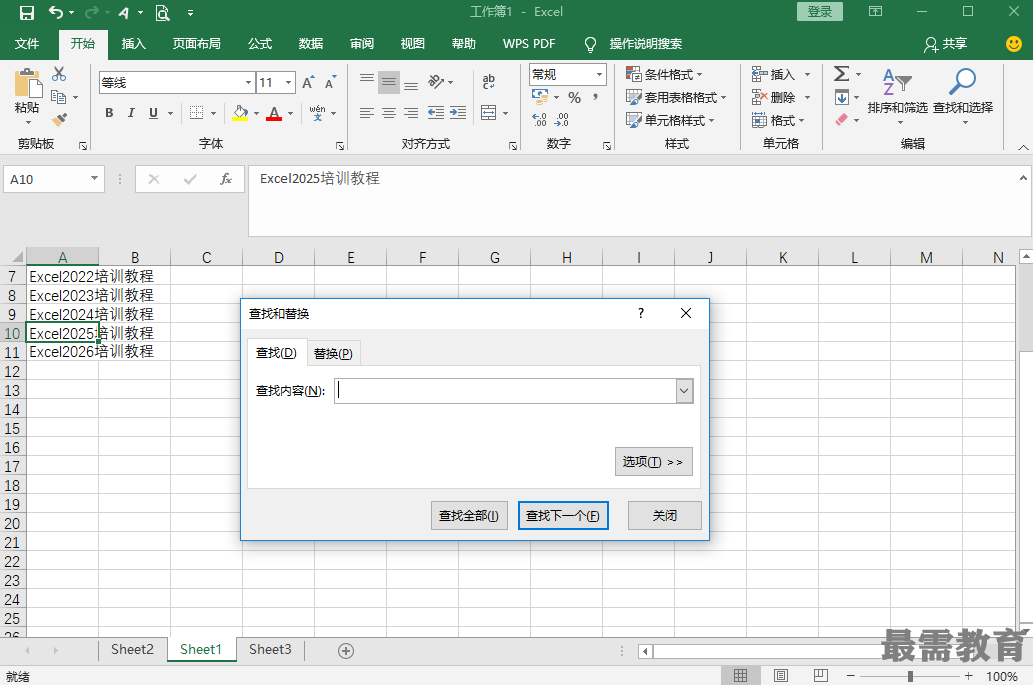This screenshot has width=1033, height=685.
Task: Apply percent number style
Action: click(x=574, y=97)
